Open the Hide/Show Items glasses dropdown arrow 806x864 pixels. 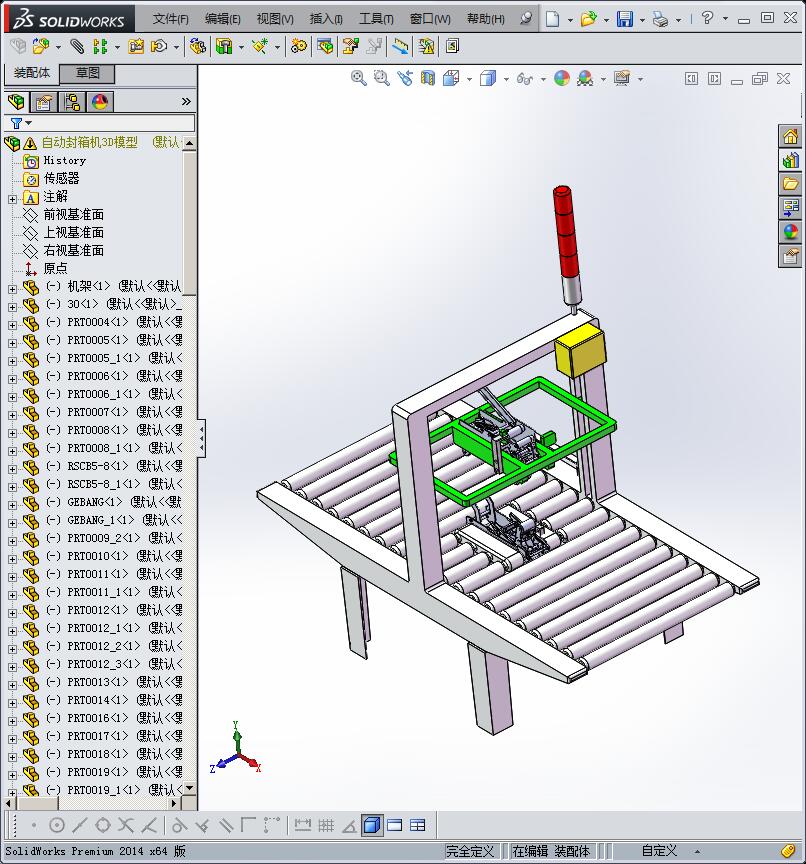coord(543,79)
